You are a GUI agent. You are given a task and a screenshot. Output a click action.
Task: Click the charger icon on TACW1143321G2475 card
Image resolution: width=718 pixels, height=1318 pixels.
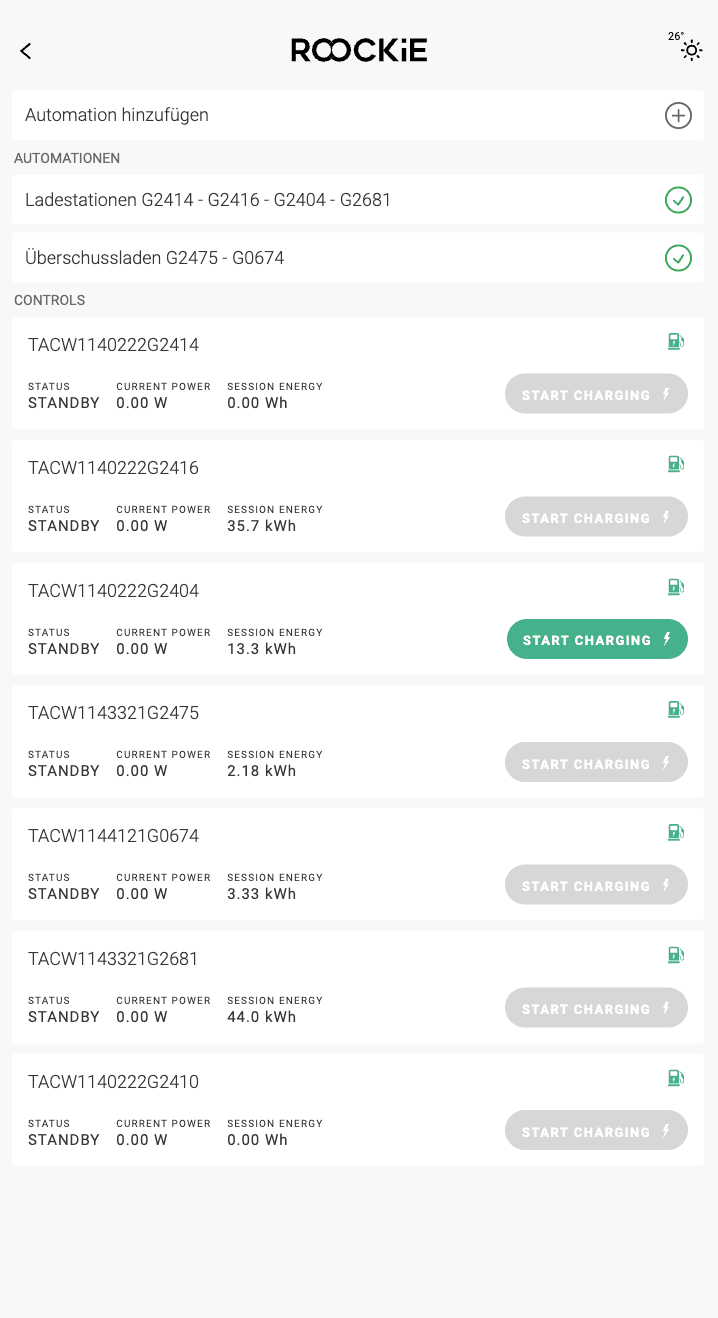[675, 709]
